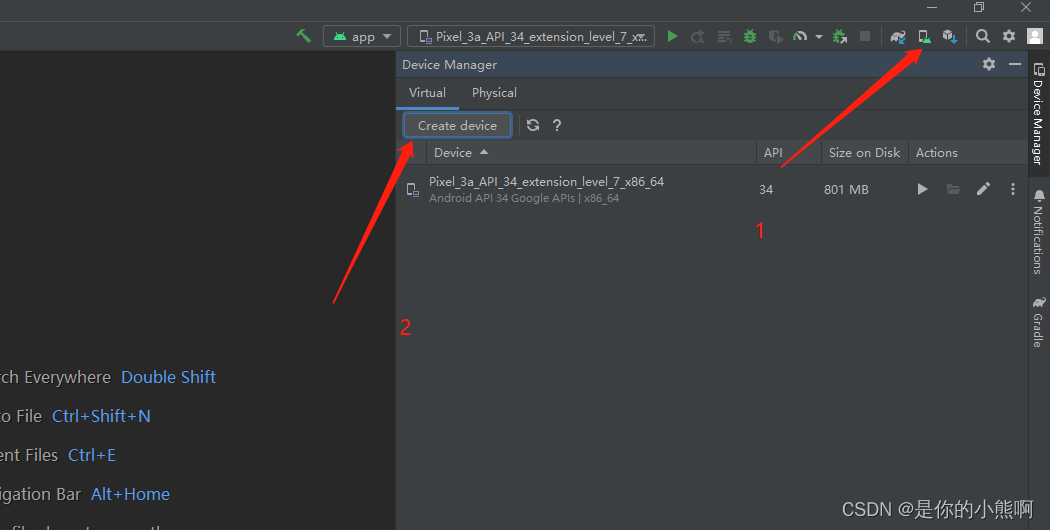Switch to the Virtual tab
The width and height of the screenshot is (1050, 530).
[427, 92]
